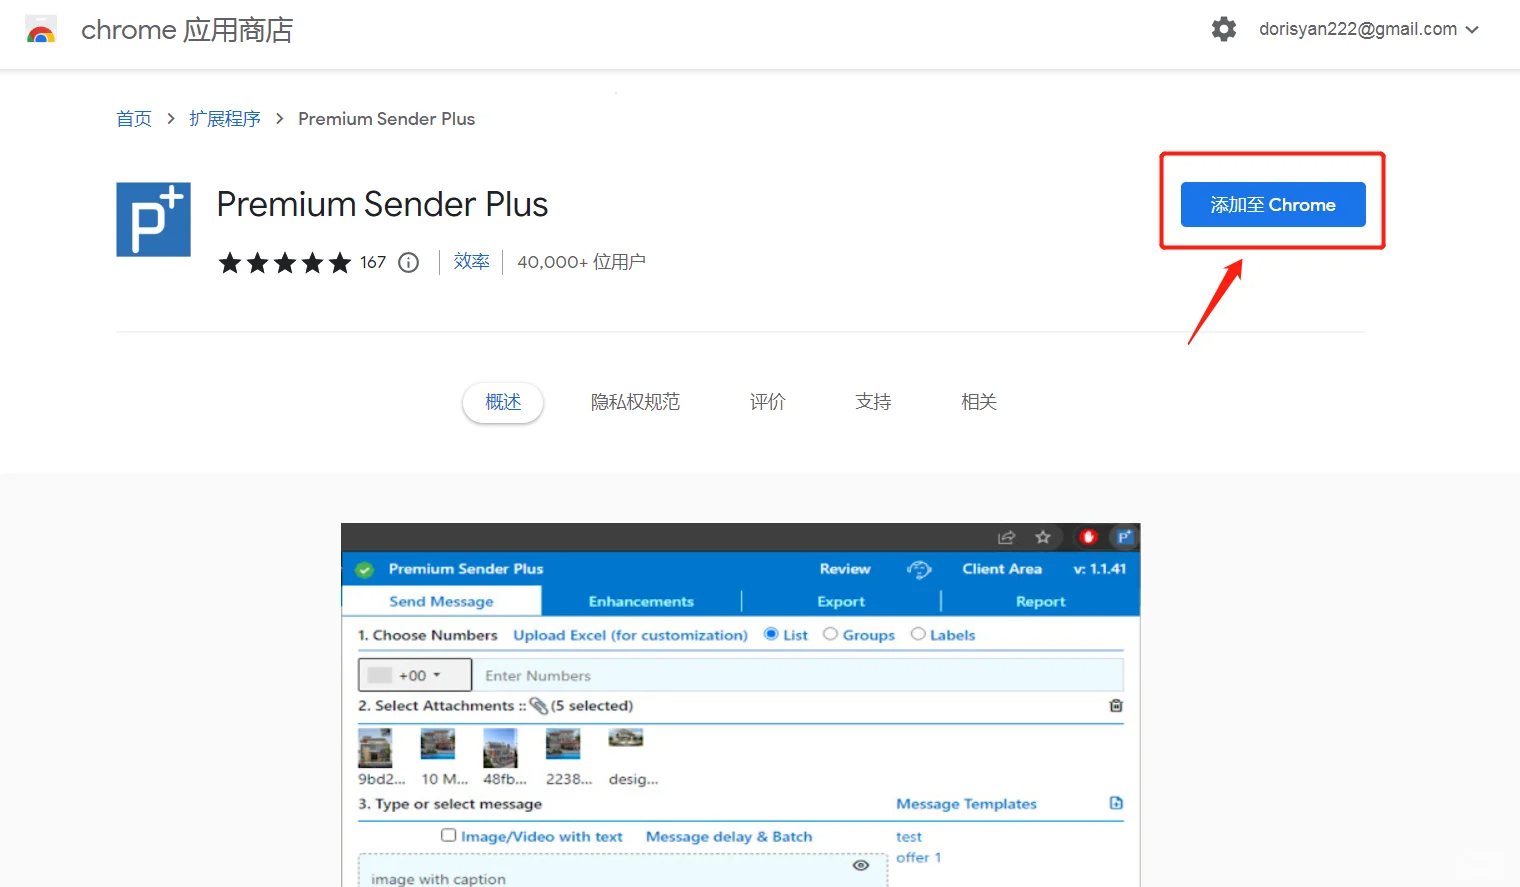
Task: Select the Labels radio button
Action: [918, 634]
